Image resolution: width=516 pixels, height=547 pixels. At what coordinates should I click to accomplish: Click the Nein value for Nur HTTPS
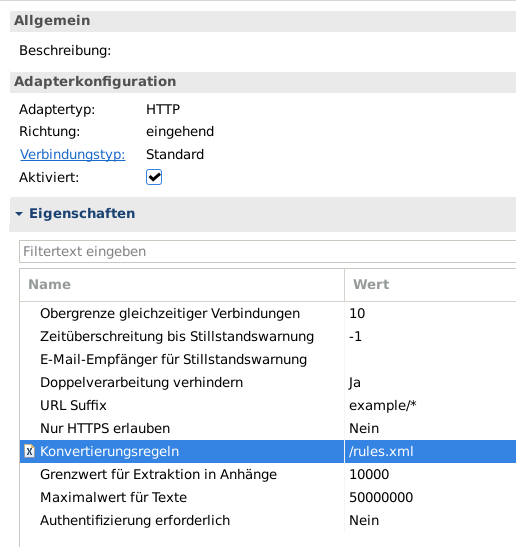tap(364, 428)
